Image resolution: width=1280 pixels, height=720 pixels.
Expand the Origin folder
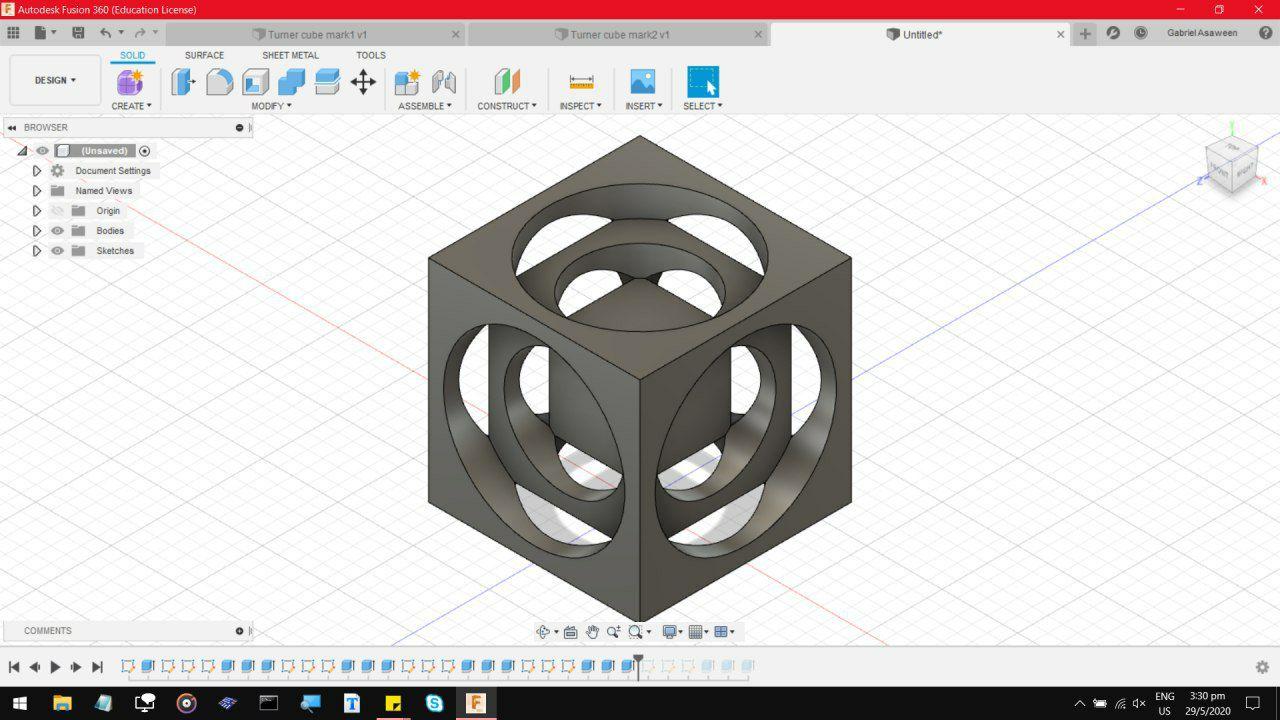point(37,211)
